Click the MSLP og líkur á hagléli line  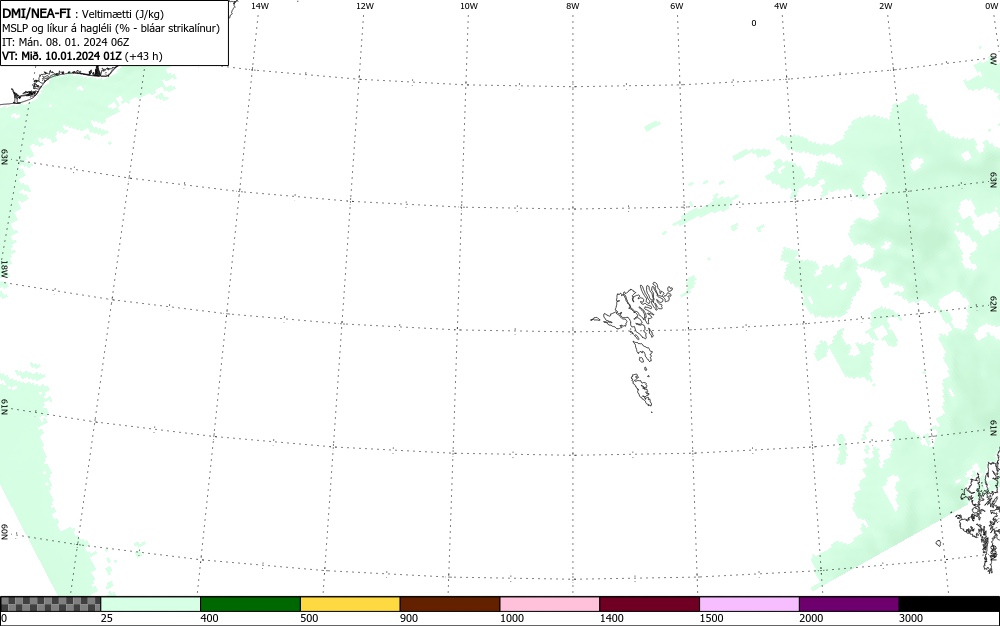[111, 28]
